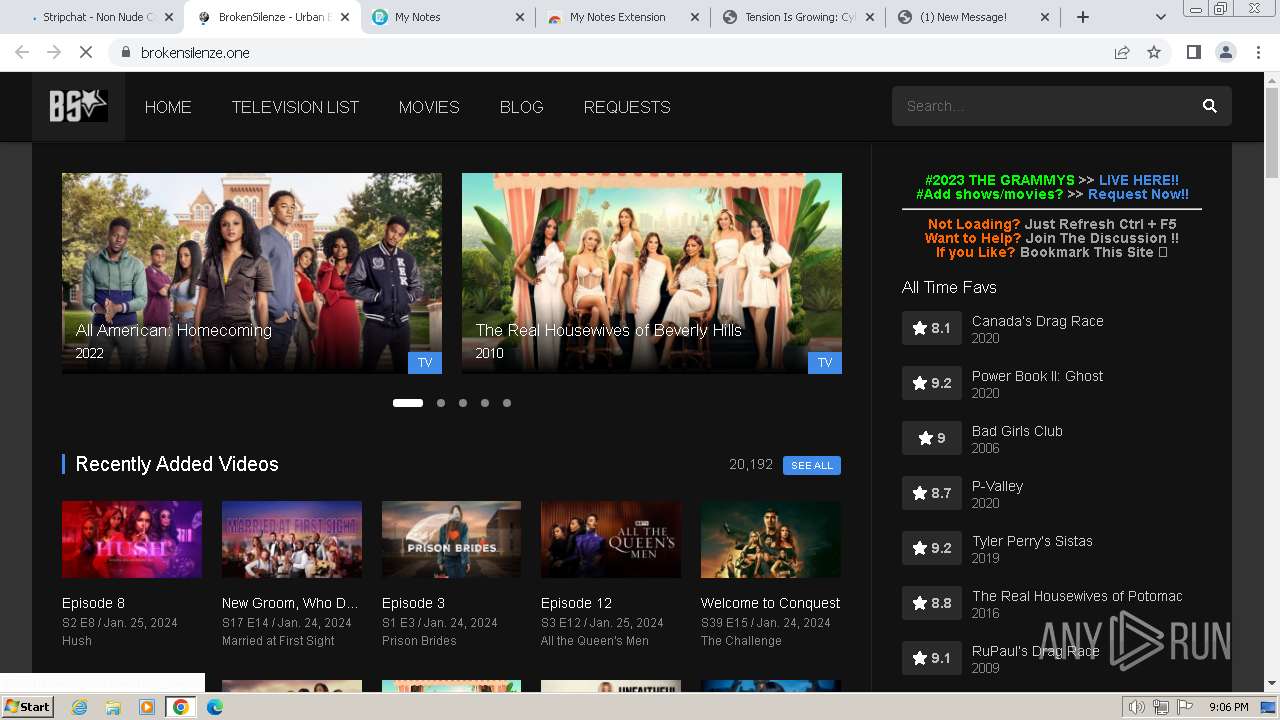Screen dimensions: 1280x720
Task: Bookmark this page with the star icon
Action: 1154,52
